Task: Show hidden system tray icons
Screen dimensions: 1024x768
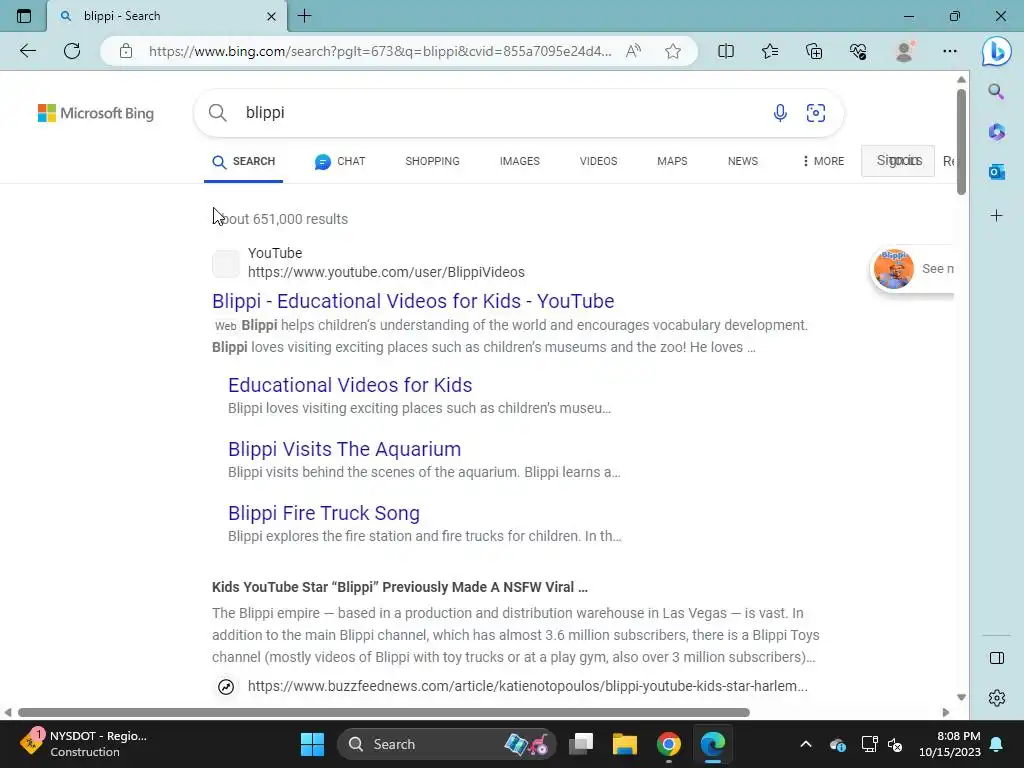Action: click(806, 744)
